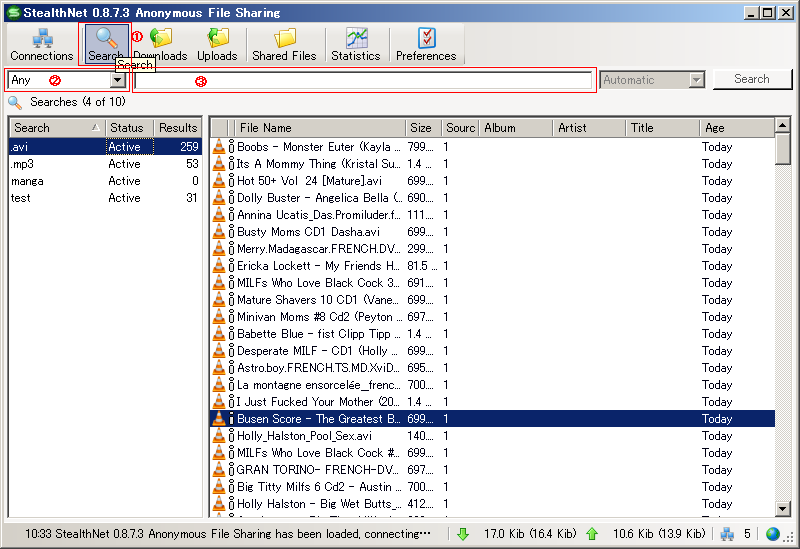800x549 pixels.
Task: Click VLC icon of Hot 50+ Vol 24 row
Action: point(219,181)
